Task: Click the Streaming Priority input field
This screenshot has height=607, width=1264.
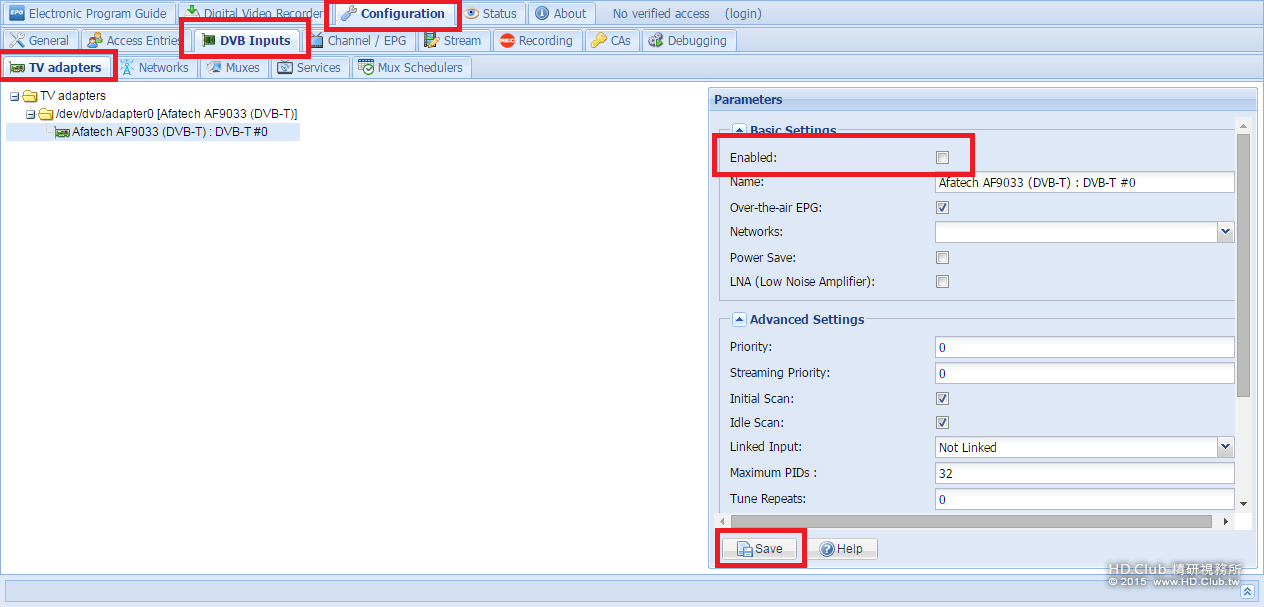Action: [1085, 373]
